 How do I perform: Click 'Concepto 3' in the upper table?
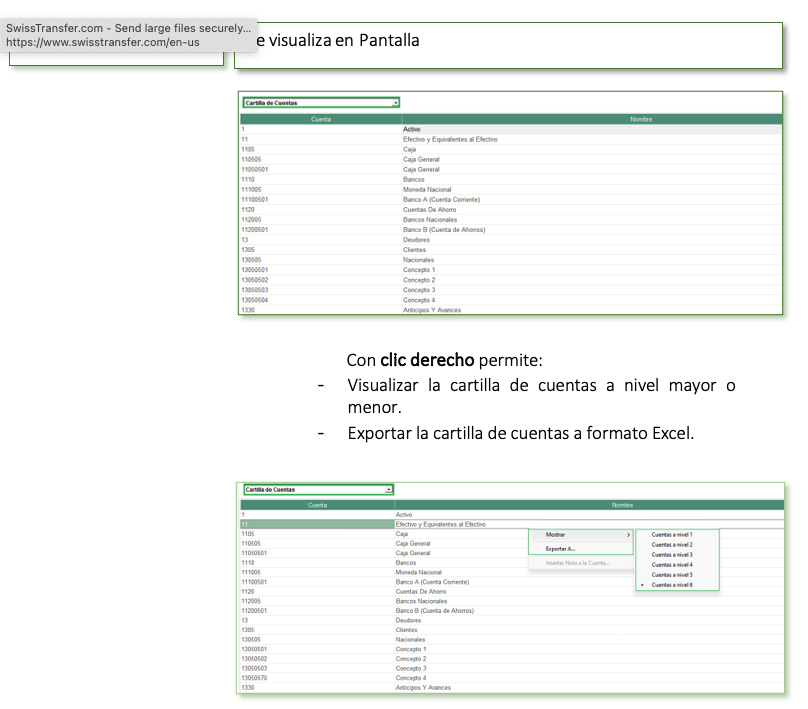pyautogui.click(x=419, y=290)
